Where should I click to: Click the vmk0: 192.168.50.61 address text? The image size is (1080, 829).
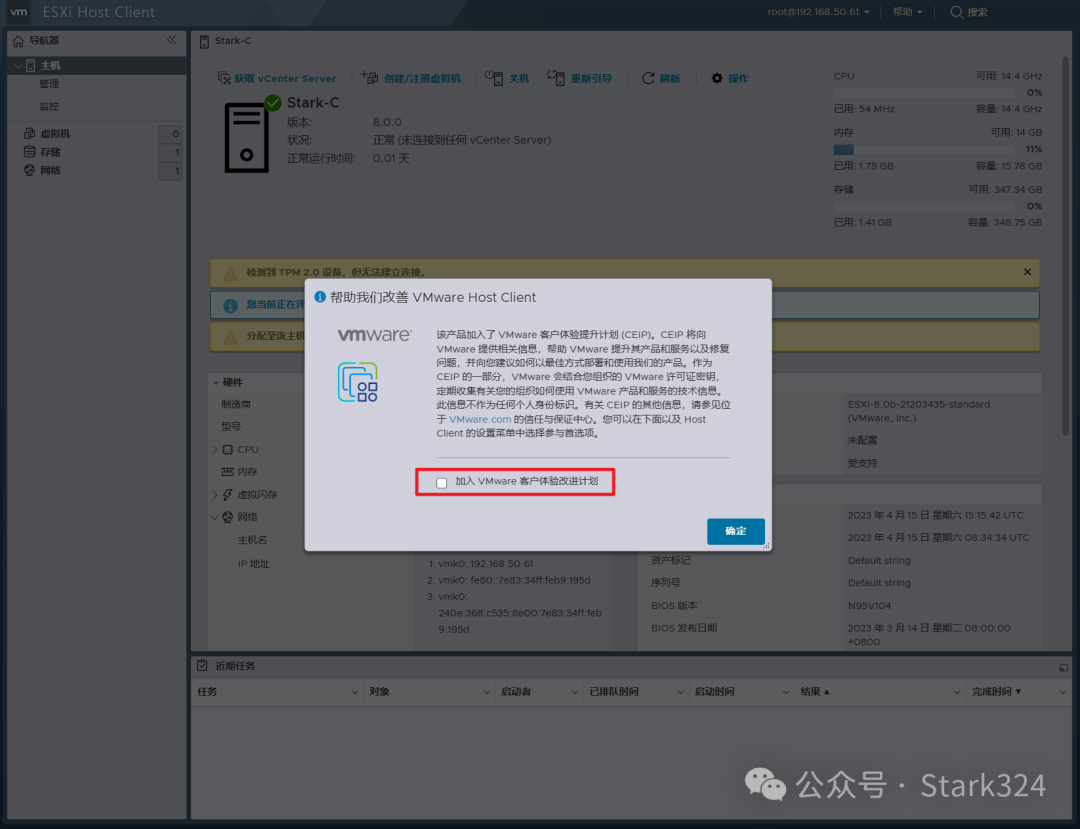click(x=486, y=563)
